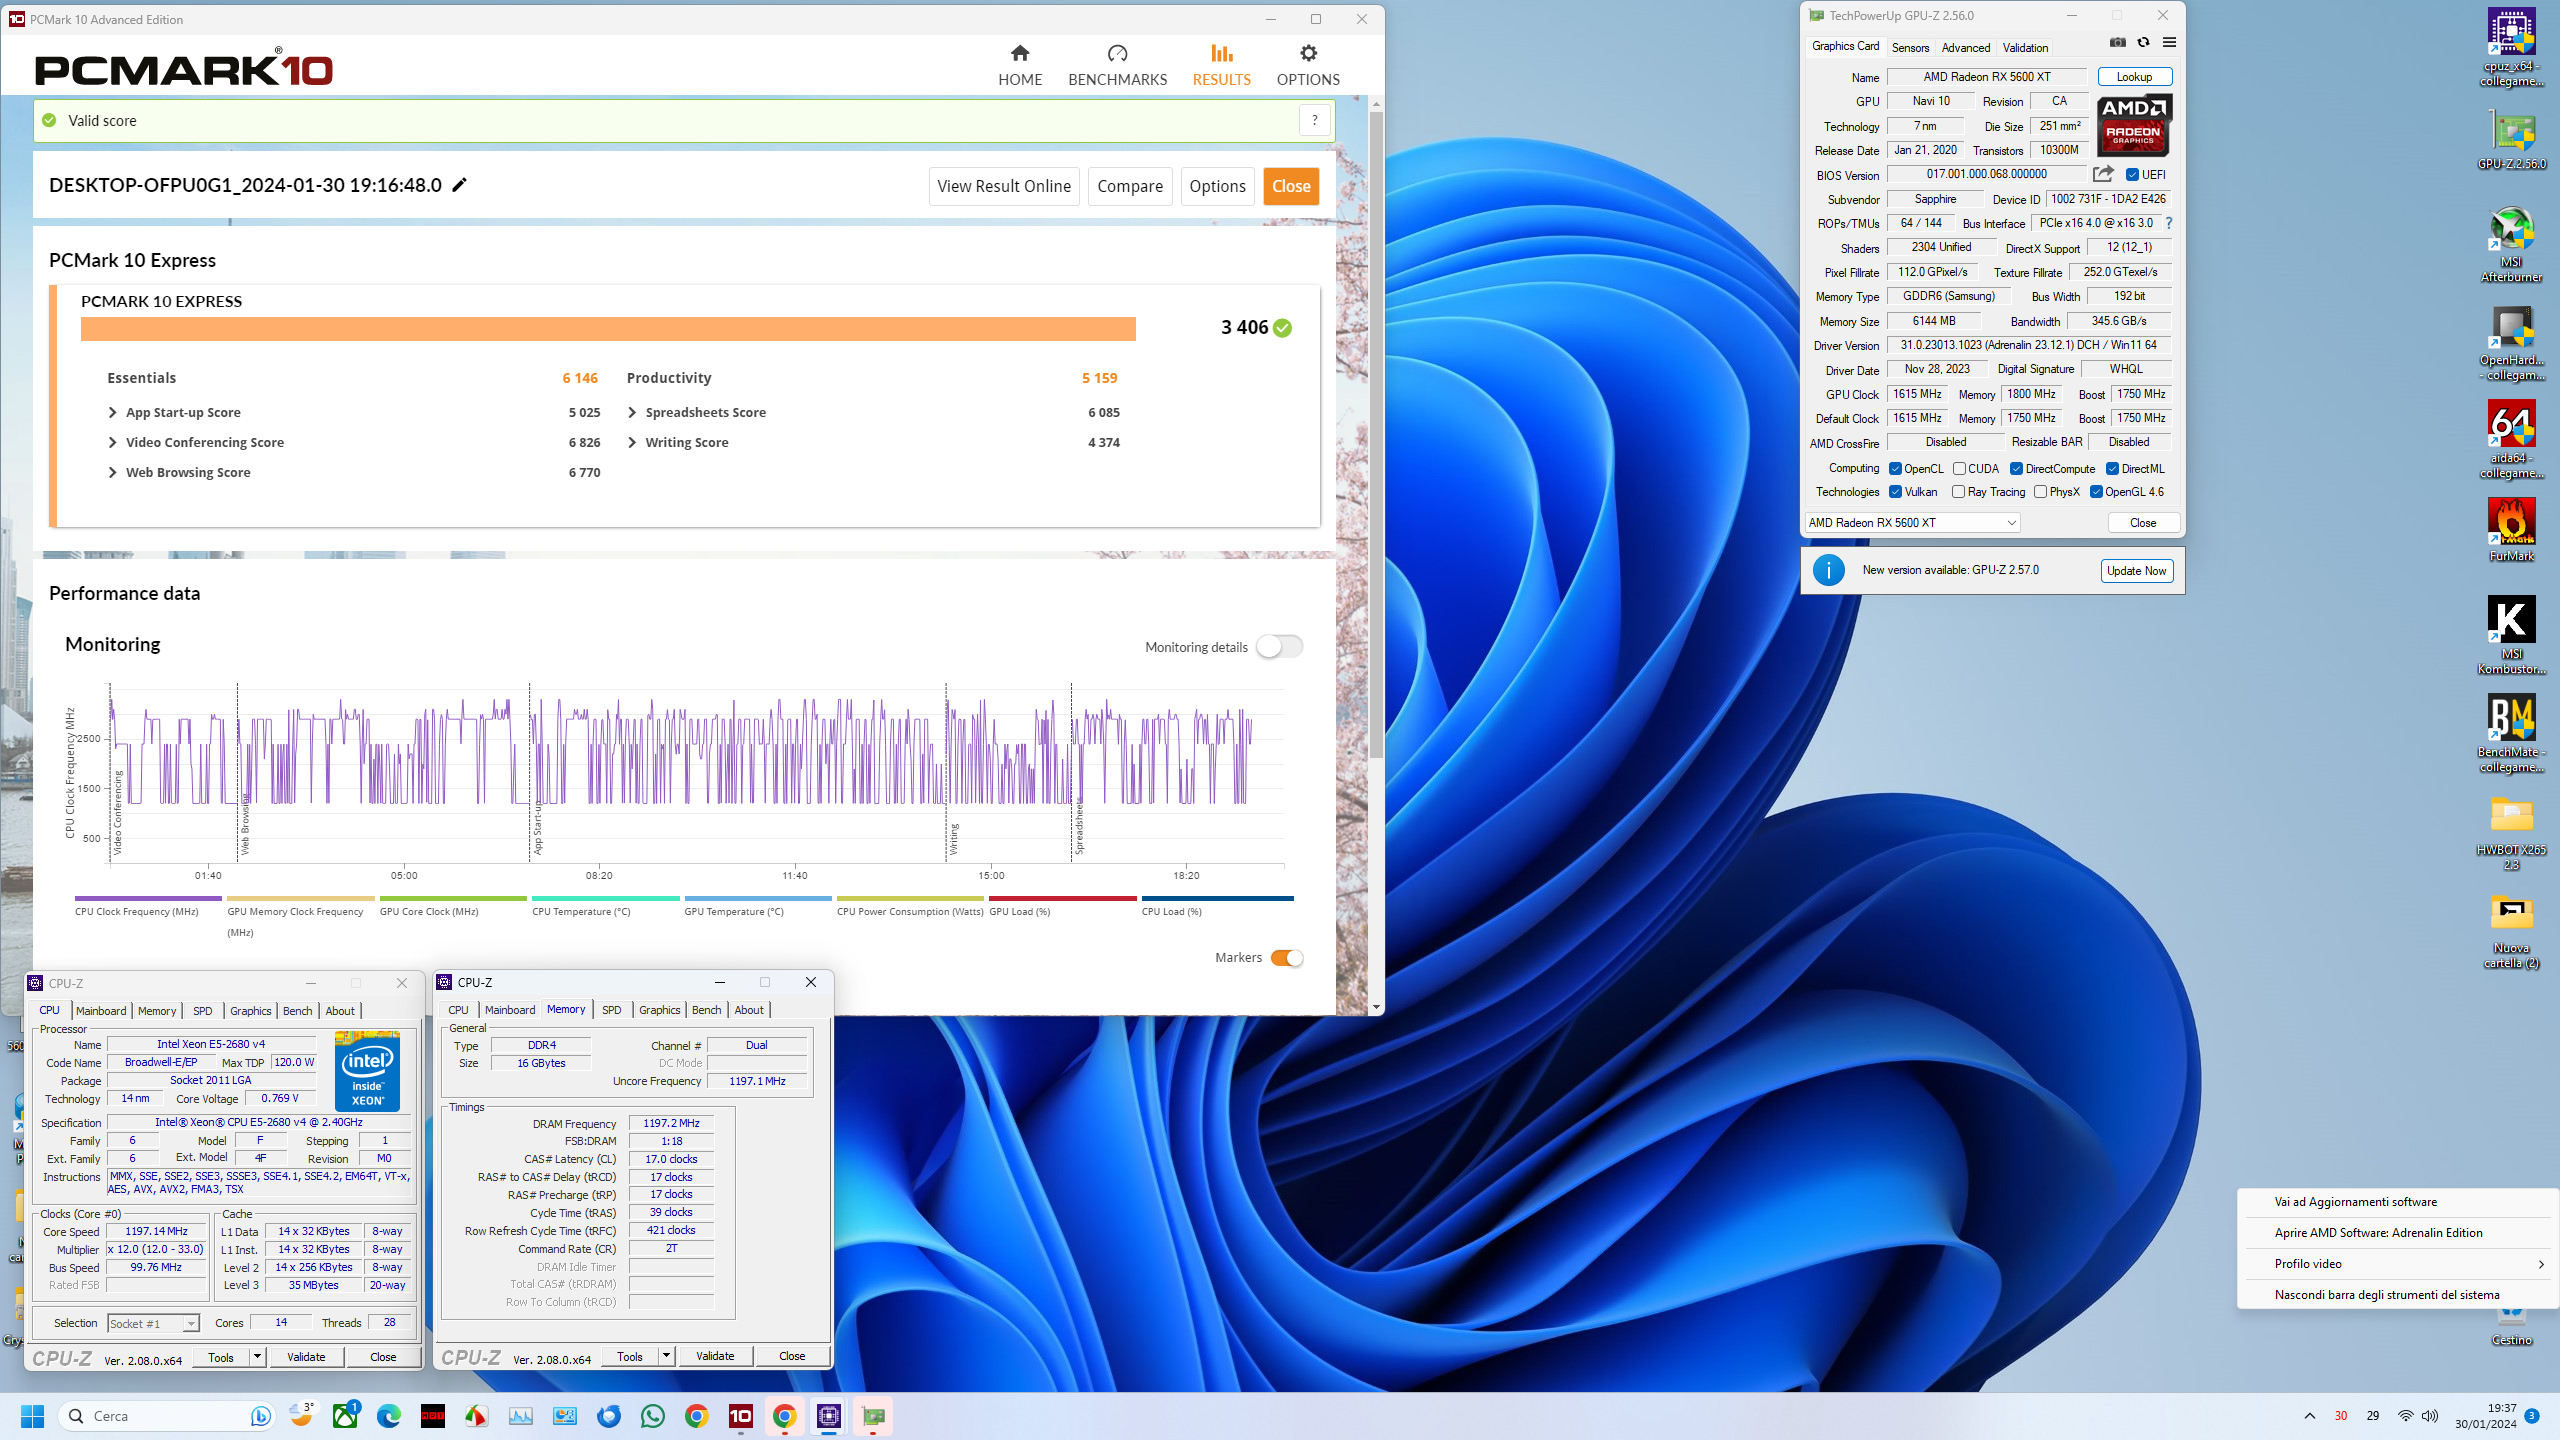Open the OPTIONS gear icon
The width and height of the screenshot is (2560, 1440).
coord(1308,53)
